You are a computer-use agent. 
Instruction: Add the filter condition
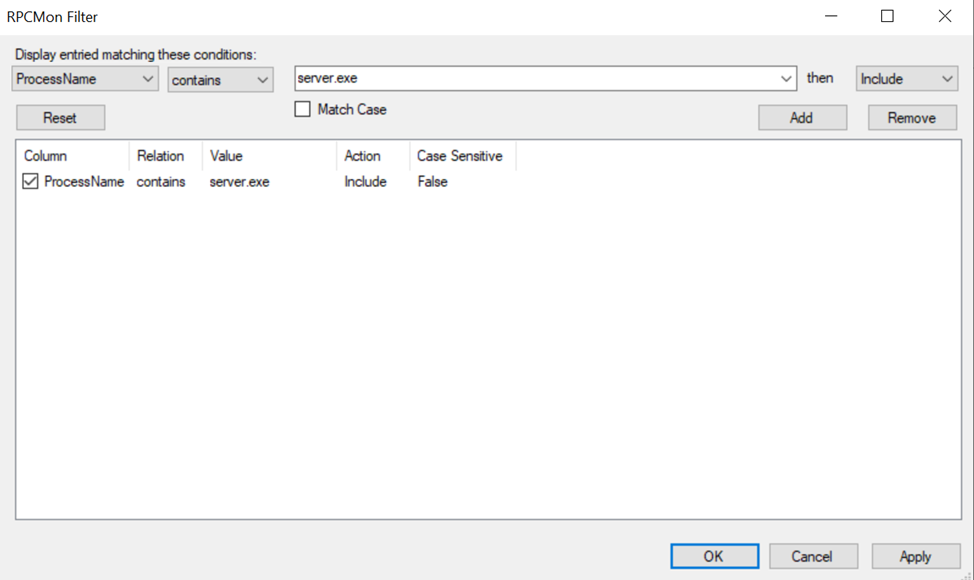pyautogui.click(x=802, y=118)
